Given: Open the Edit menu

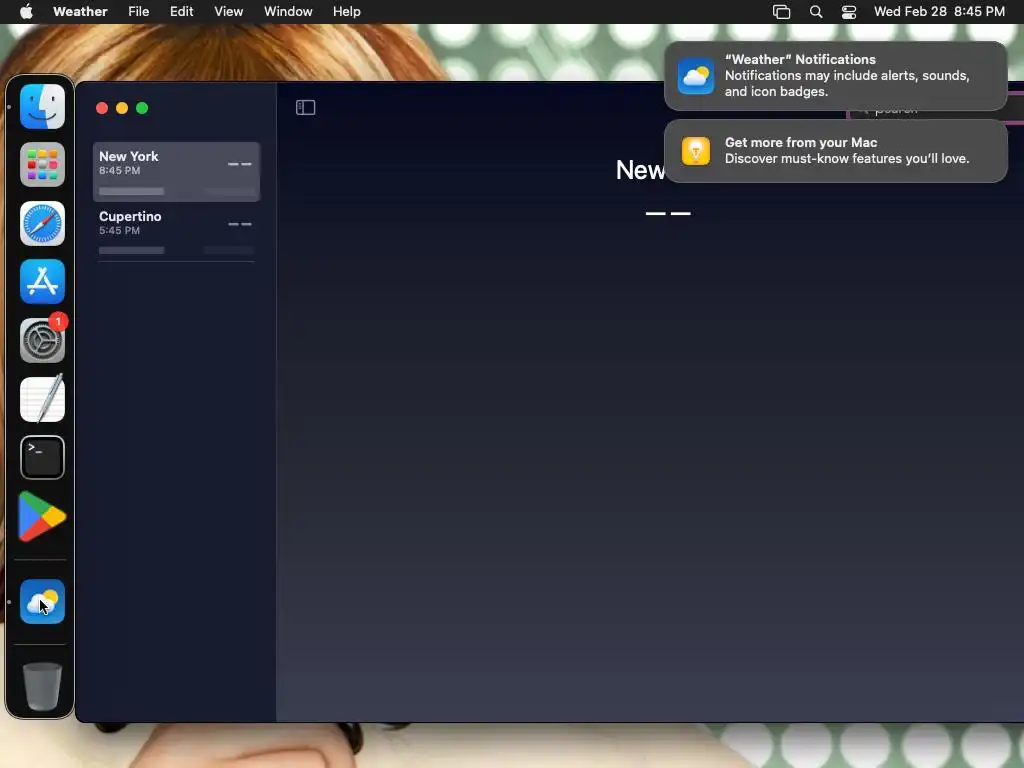Looking at the screenshot, I should coord(182,12).
